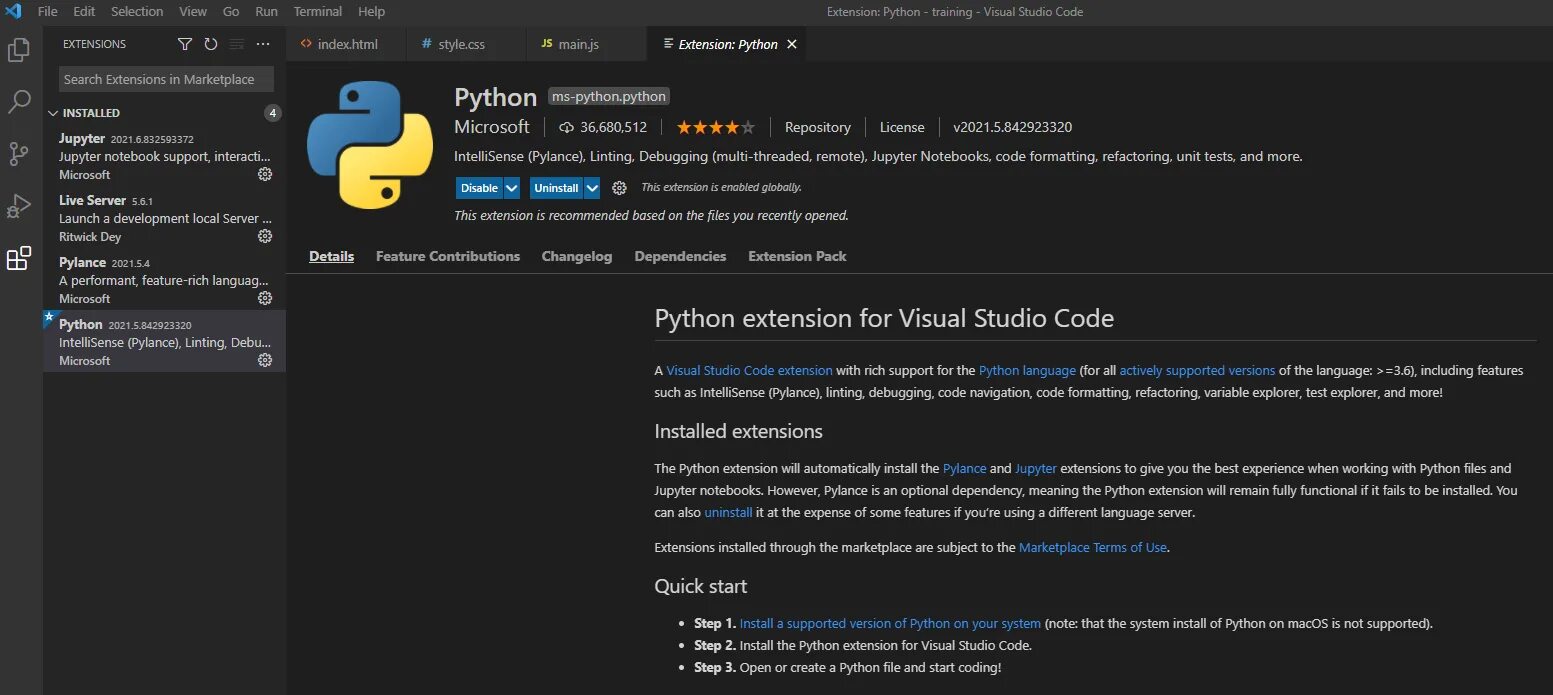
Task: Select the Source Control icon
Action: tap(20, 155)
